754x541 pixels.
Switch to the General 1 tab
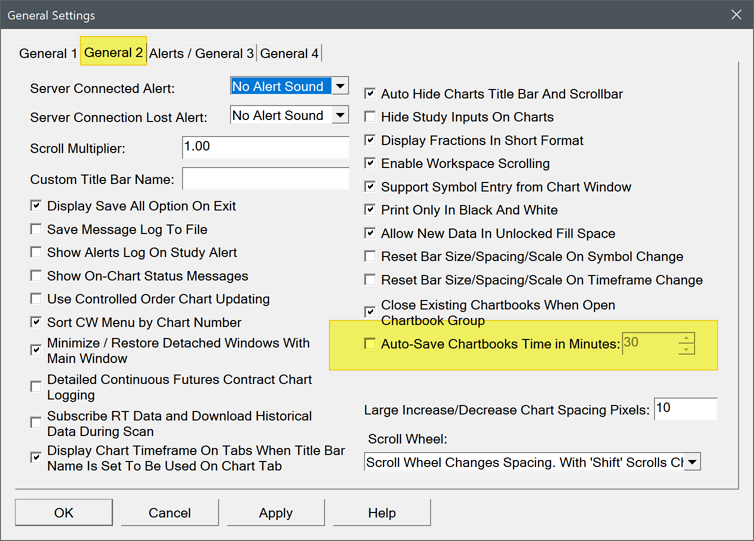click(48, 53)
